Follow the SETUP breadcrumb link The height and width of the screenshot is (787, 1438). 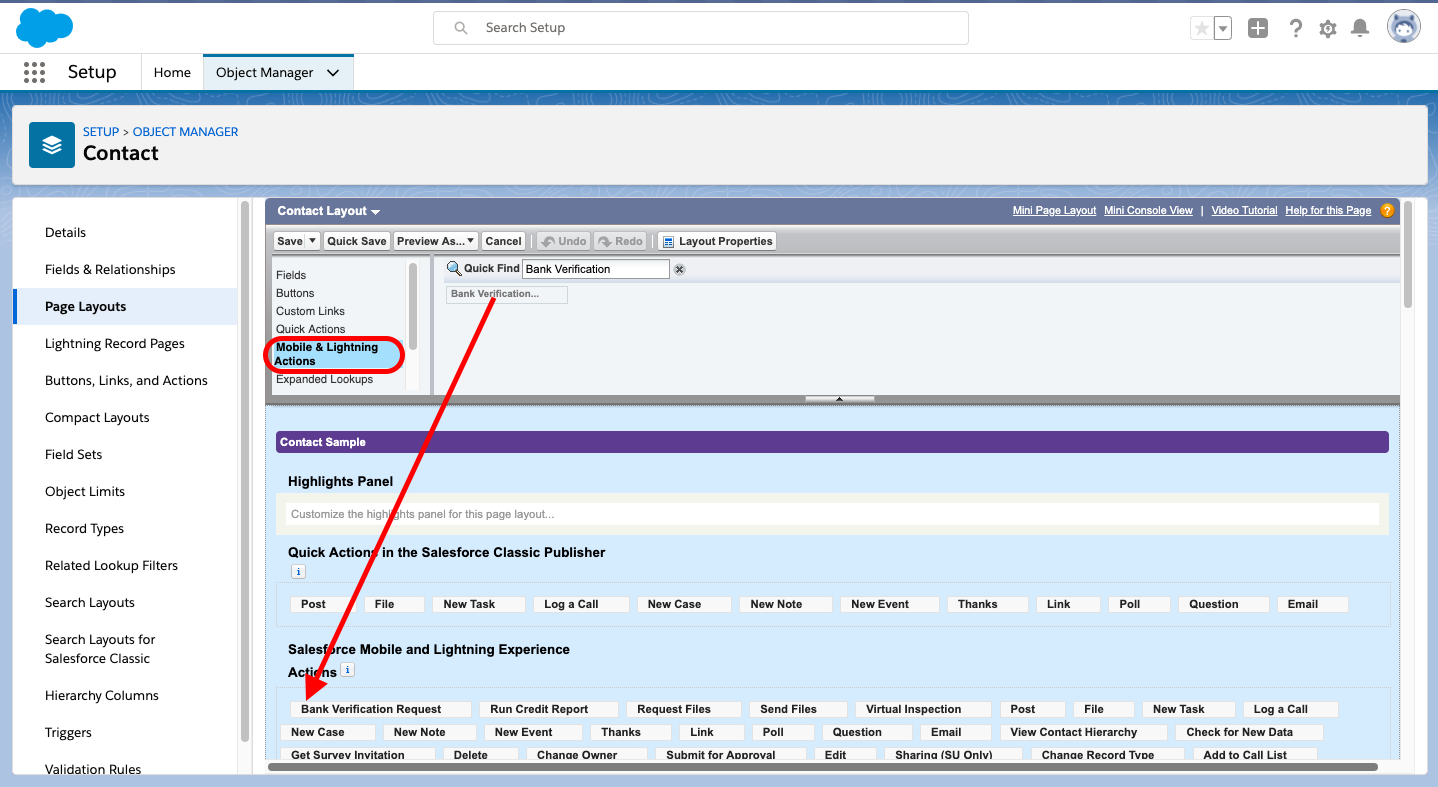click(101, 132)
